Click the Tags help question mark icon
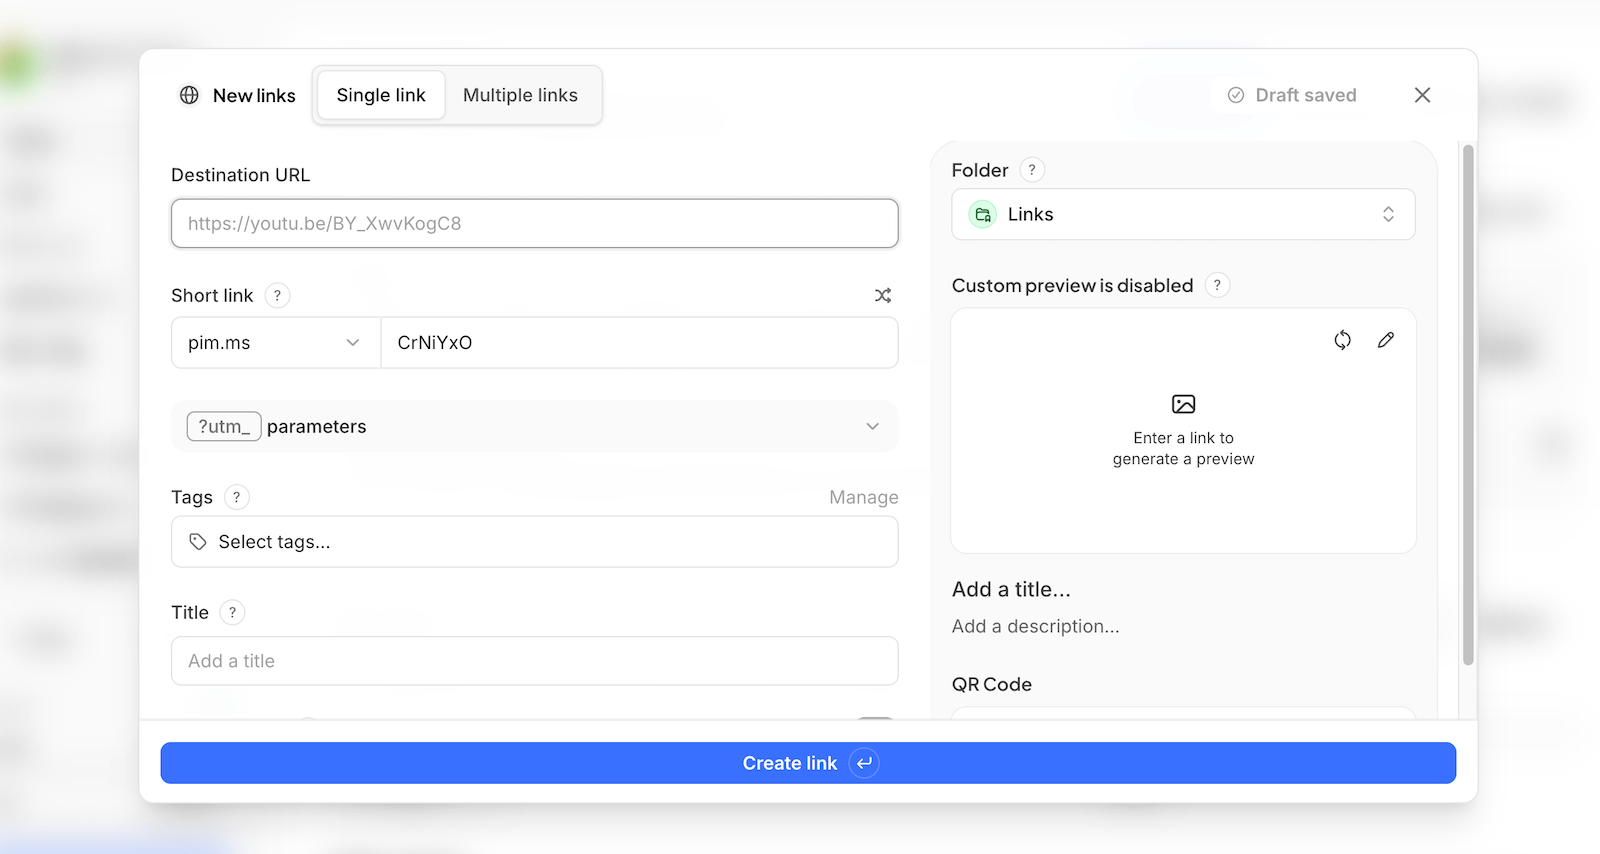 click(236, 497)
